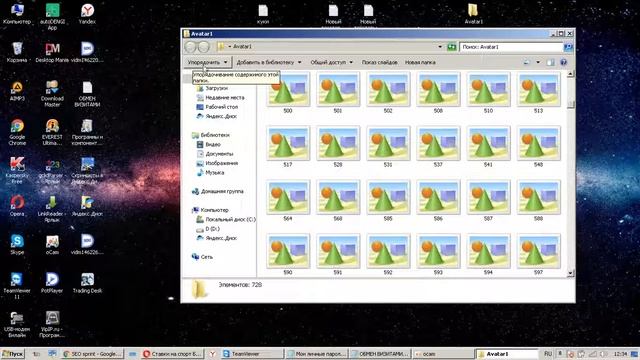Select Компьютер in navigation pane
640x360 pixels.
[211, 210]
